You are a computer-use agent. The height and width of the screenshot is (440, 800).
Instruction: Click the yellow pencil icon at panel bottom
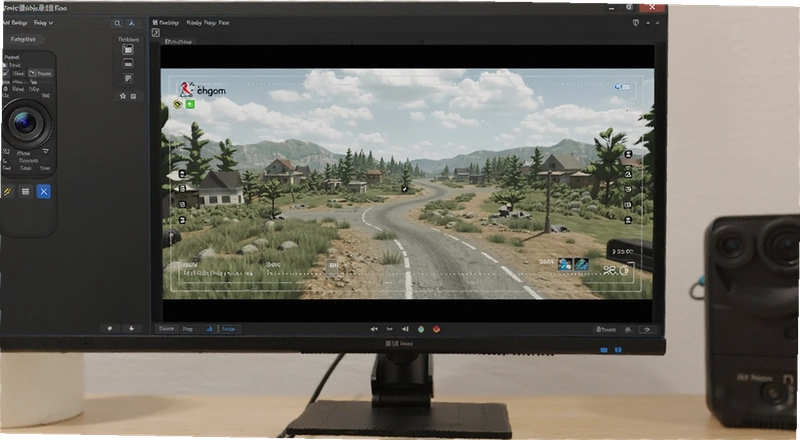click(x=7, y=191)
